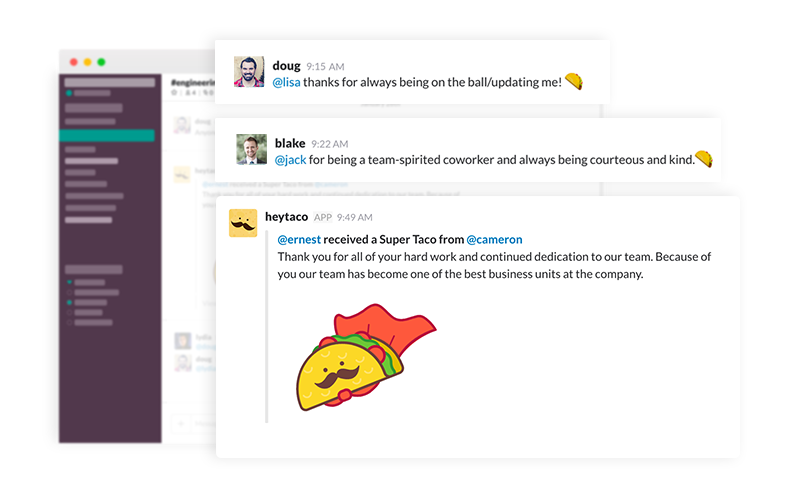The image size is (800, 500).
Task: Click the green macOS fullscreen button
Action: (102, 62)
